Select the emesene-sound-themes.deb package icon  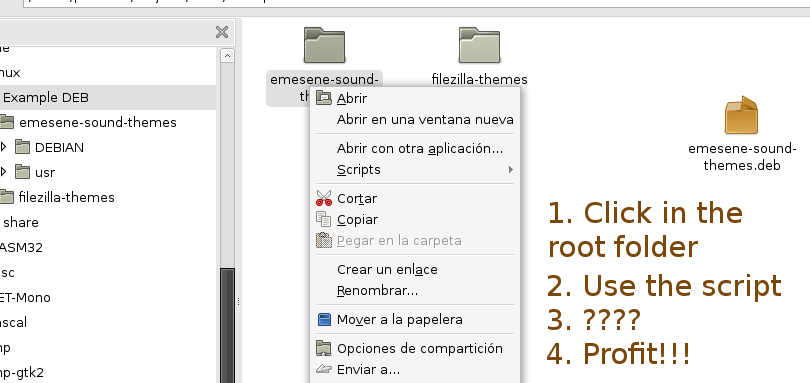click(741, 115)
